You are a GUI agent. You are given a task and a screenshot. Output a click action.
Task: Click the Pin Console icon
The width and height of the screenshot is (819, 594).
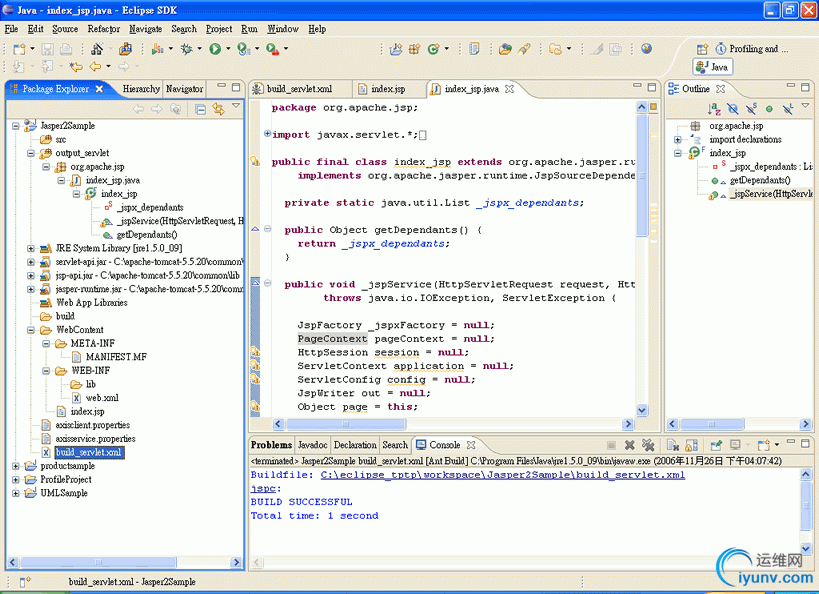point(716,445)
